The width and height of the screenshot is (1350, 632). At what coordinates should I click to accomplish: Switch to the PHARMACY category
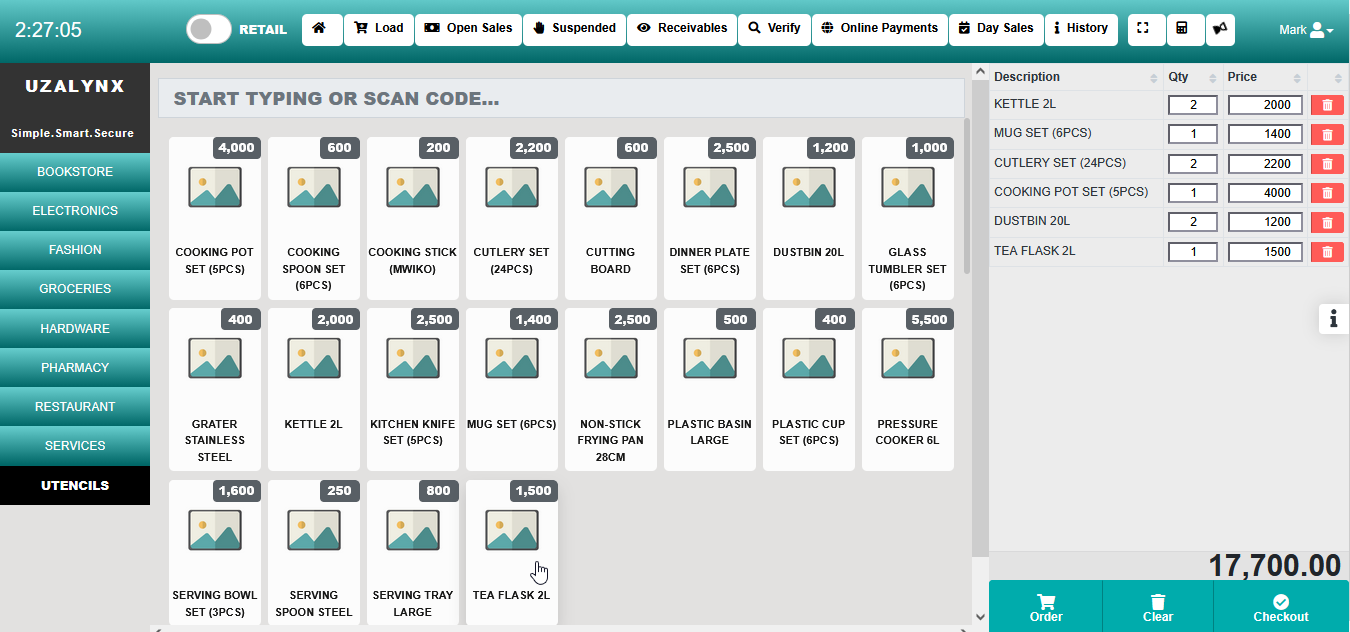pyautogui.click(x=75, y=368)
